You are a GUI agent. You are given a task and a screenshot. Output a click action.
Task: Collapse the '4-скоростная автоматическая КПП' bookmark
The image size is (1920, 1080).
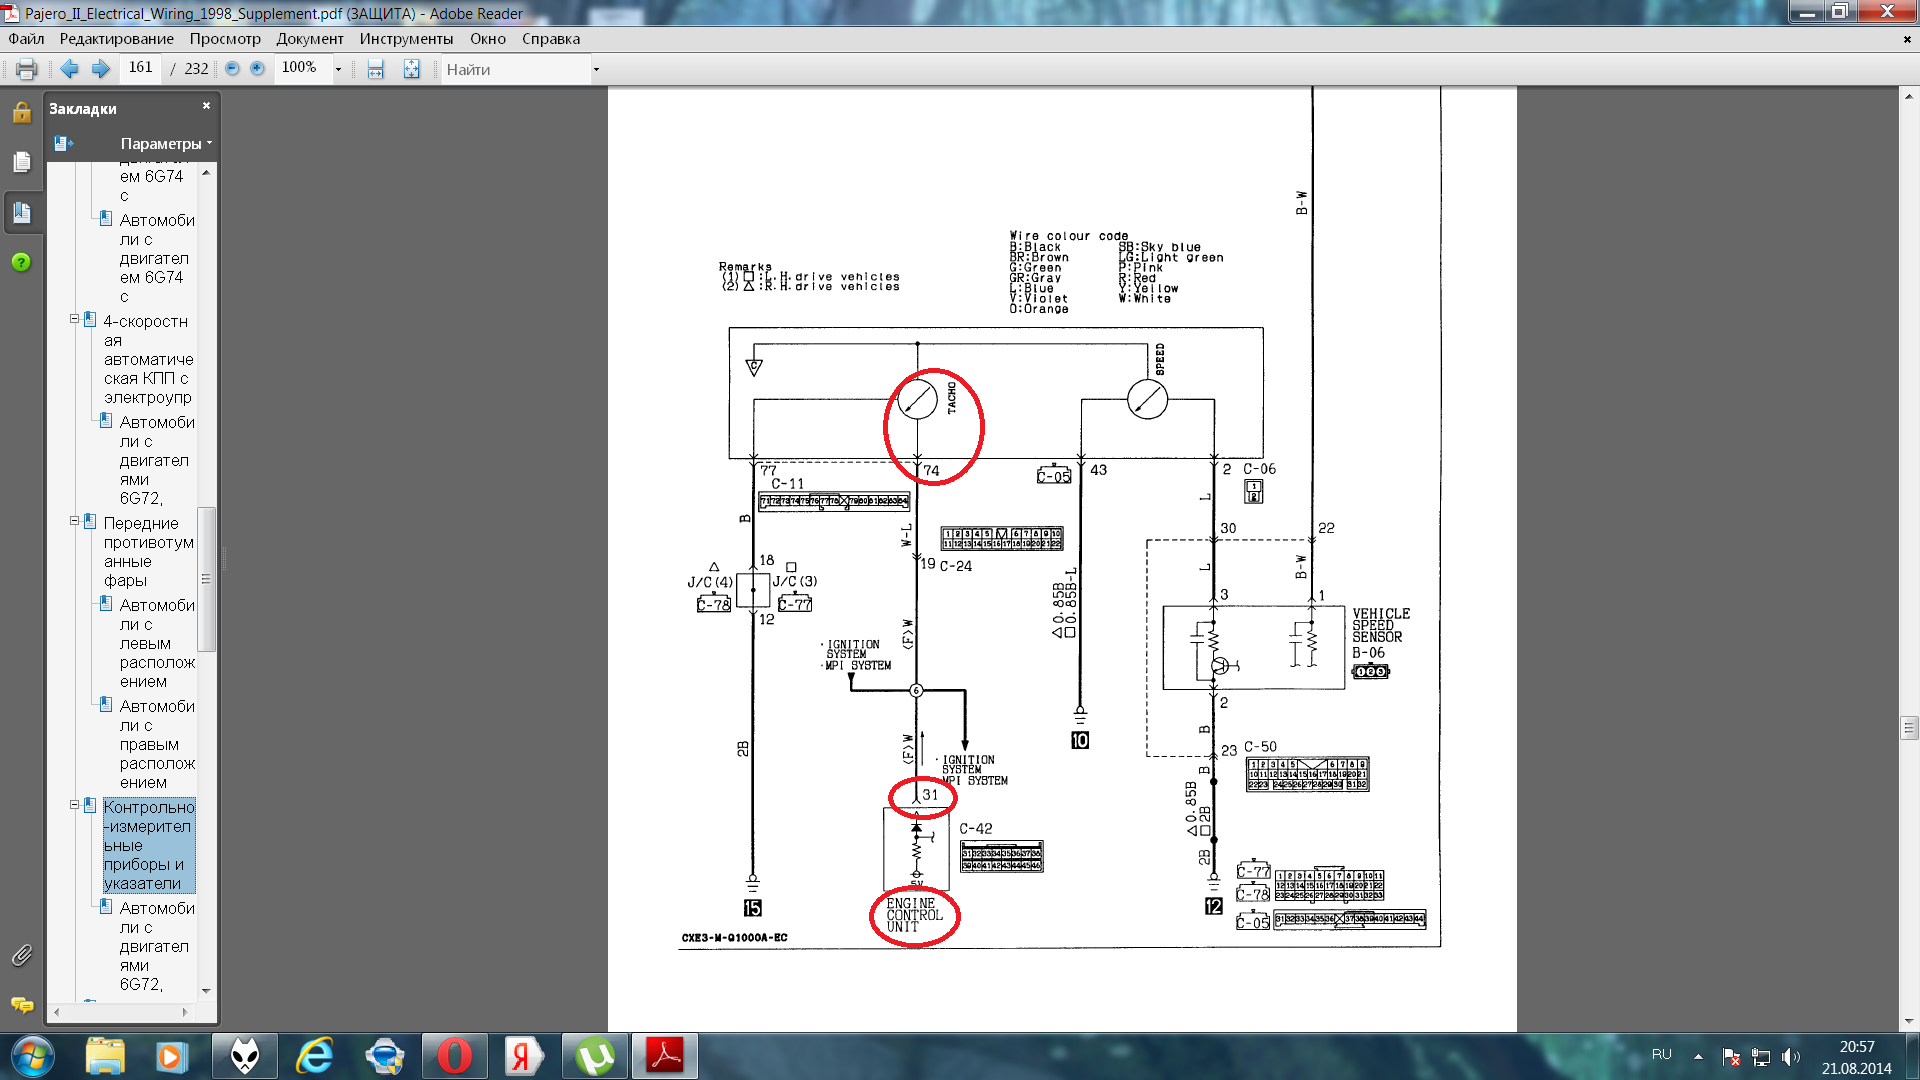[74, 320]
